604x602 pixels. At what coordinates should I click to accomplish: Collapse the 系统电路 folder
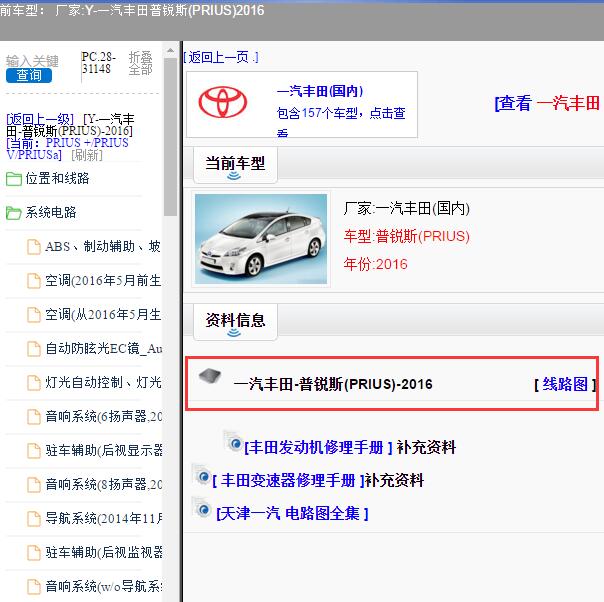[x=51, y=212]
